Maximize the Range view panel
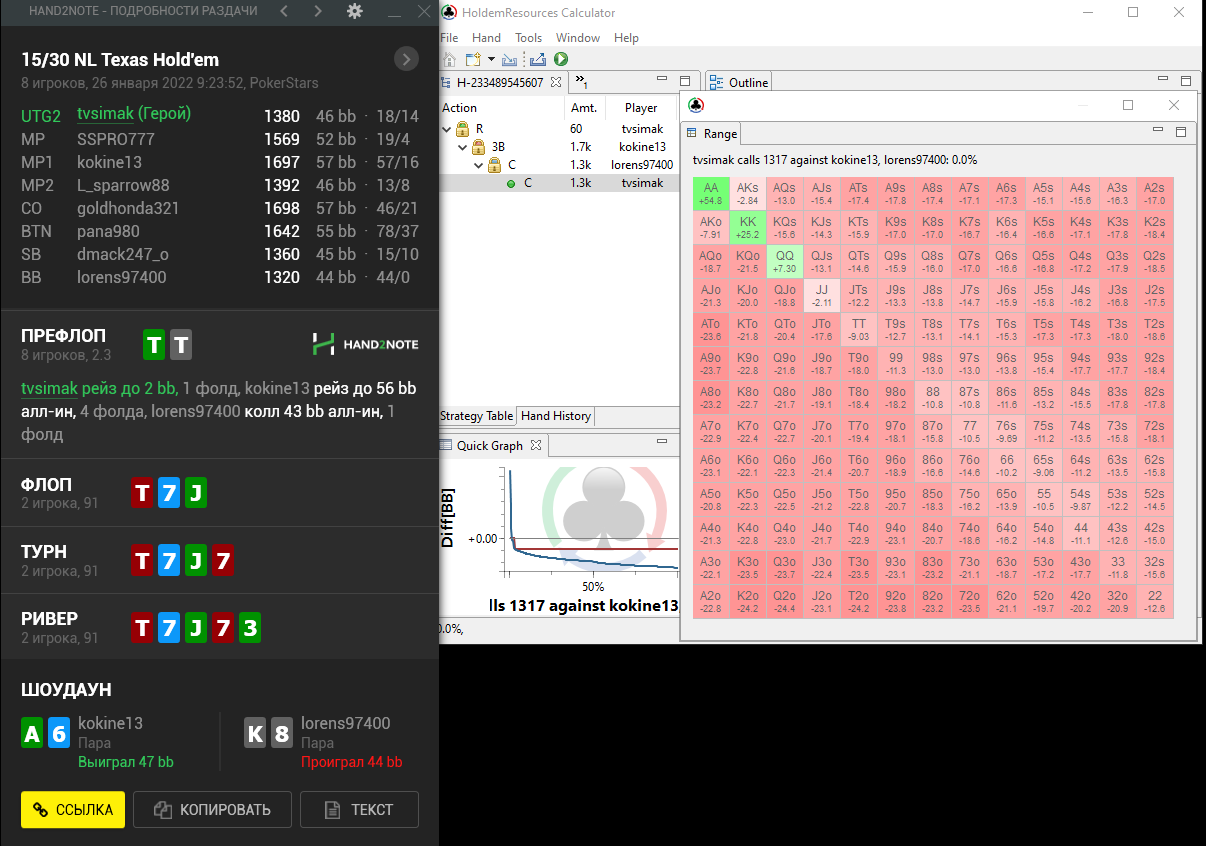1206x846 pixels. tap(1181, 132)
